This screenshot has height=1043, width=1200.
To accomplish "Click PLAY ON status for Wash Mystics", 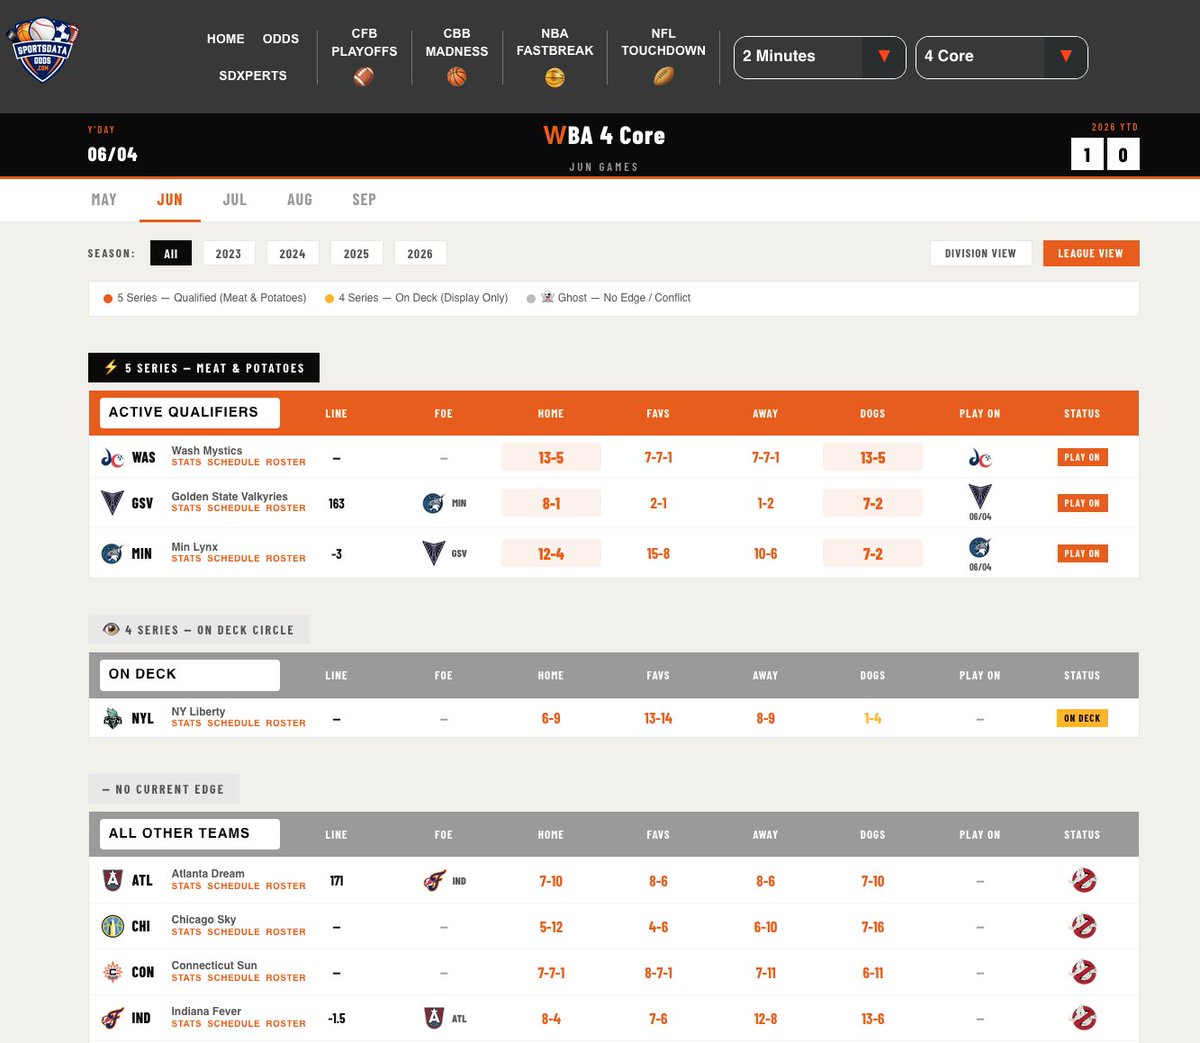I will [1082, 457].
